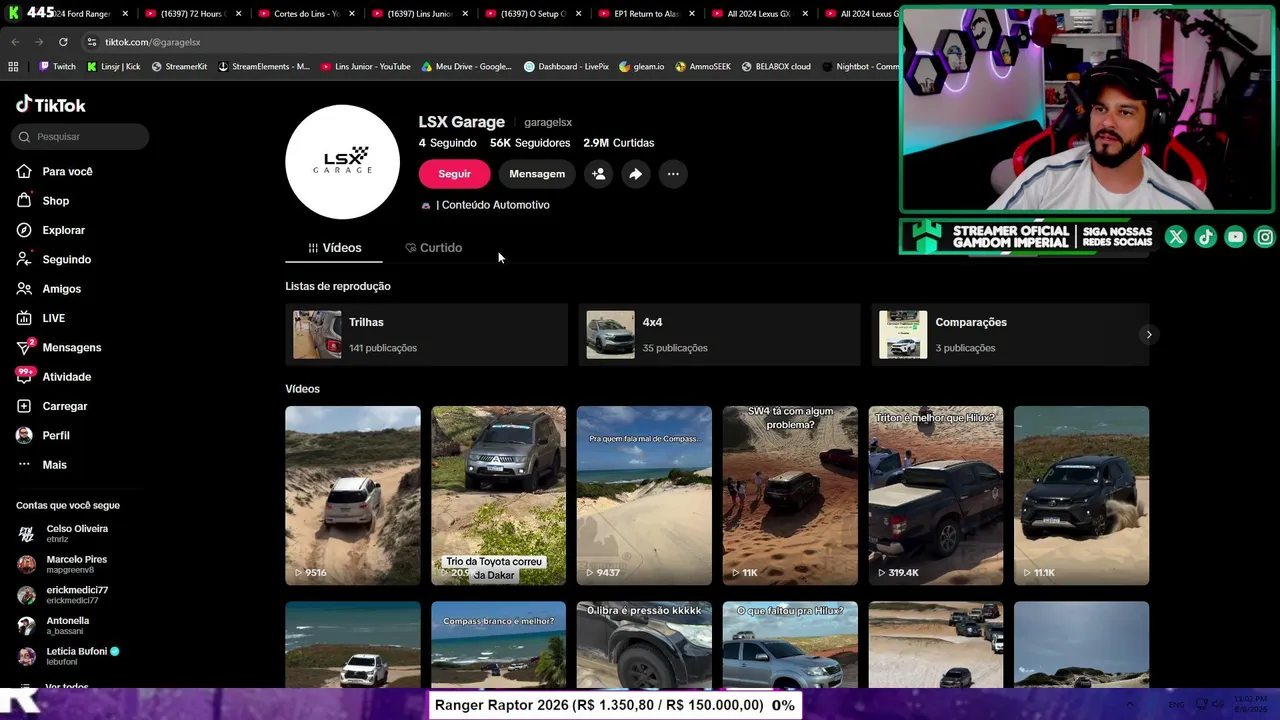
Task: Open the three-dot more options menu
Action: [x=673, y=174]
